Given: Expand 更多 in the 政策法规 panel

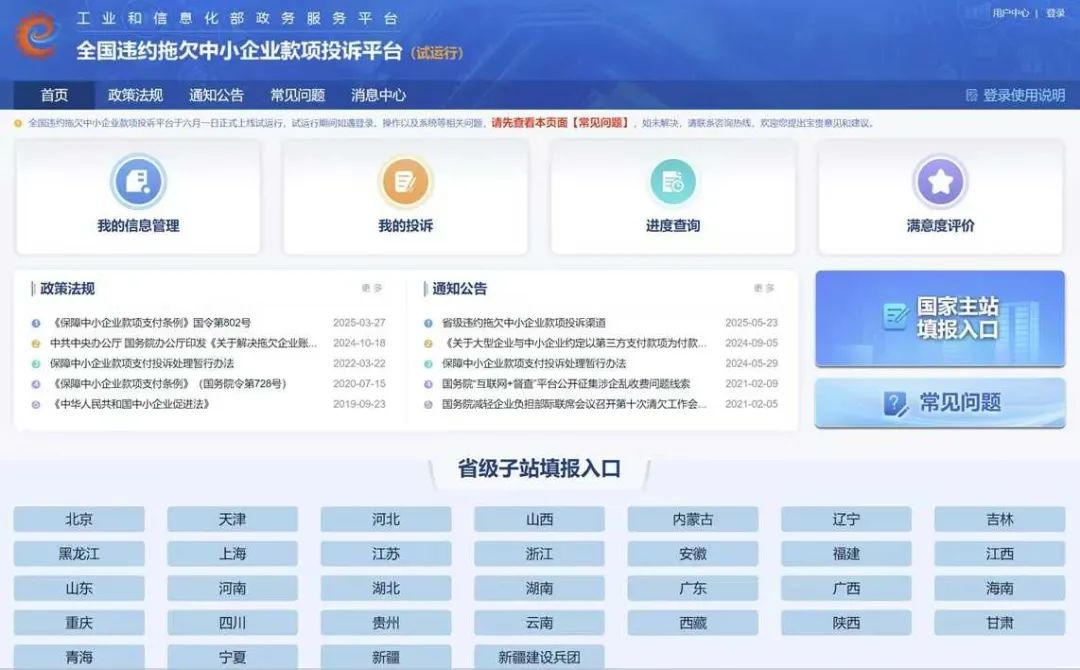Looking at the screenshot, I should pos(372,288).
